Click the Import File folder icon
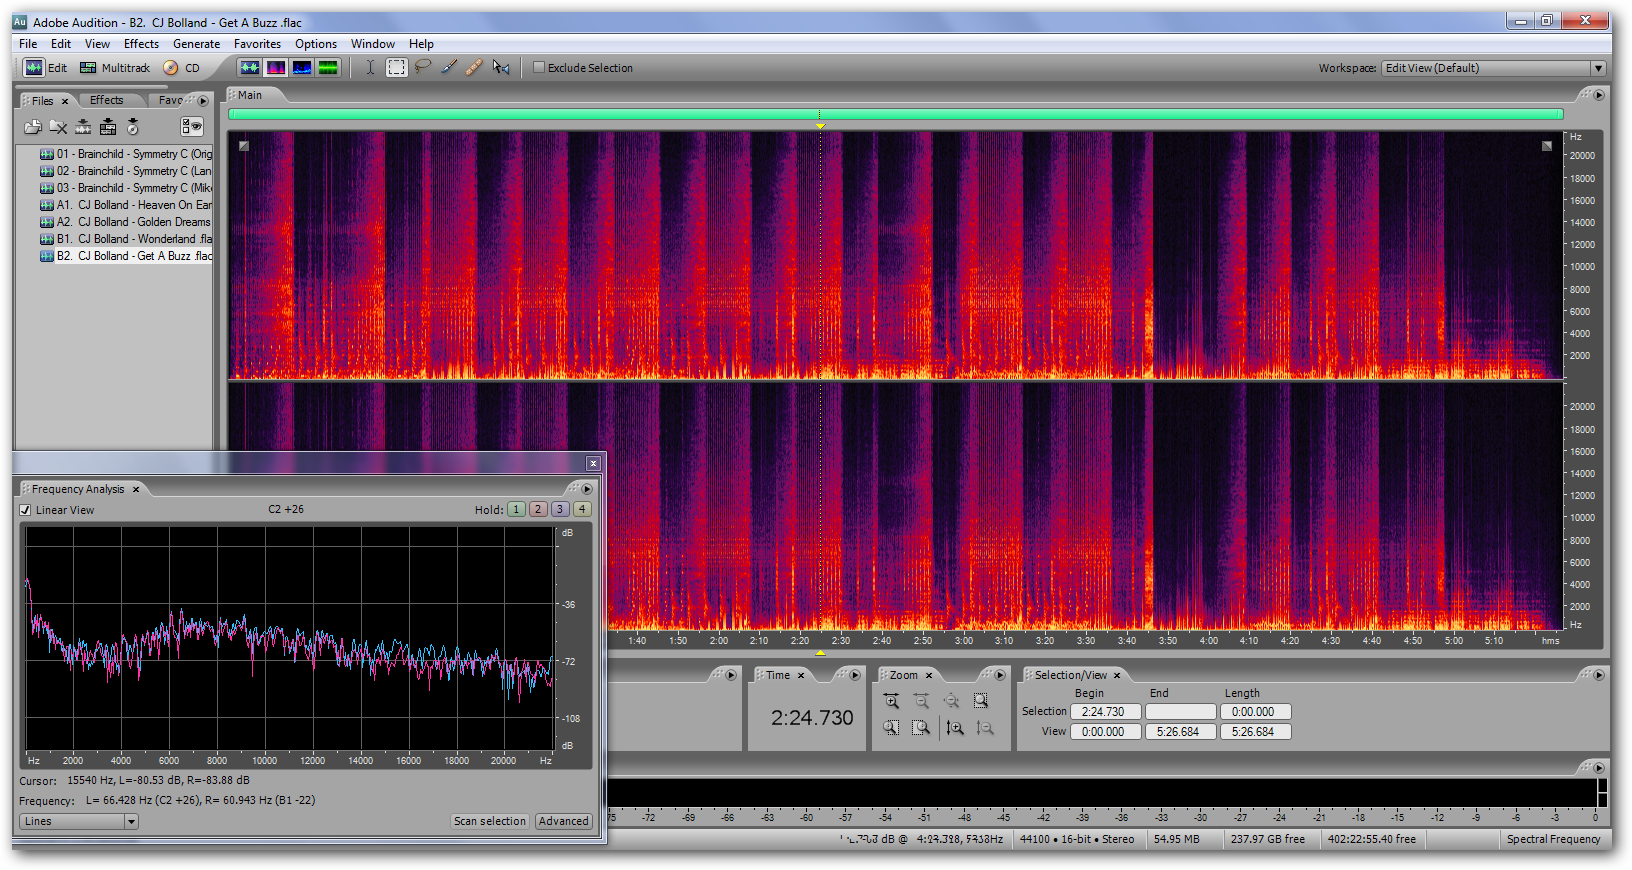 tap(33, 127)
